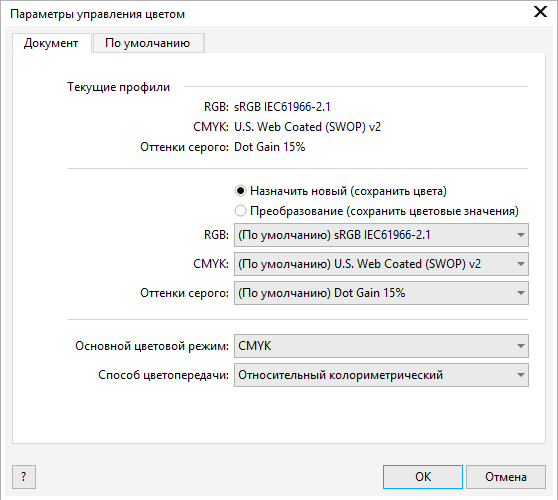Click the Преобразование (сохранить цветовые значения) label

(384, 211)
